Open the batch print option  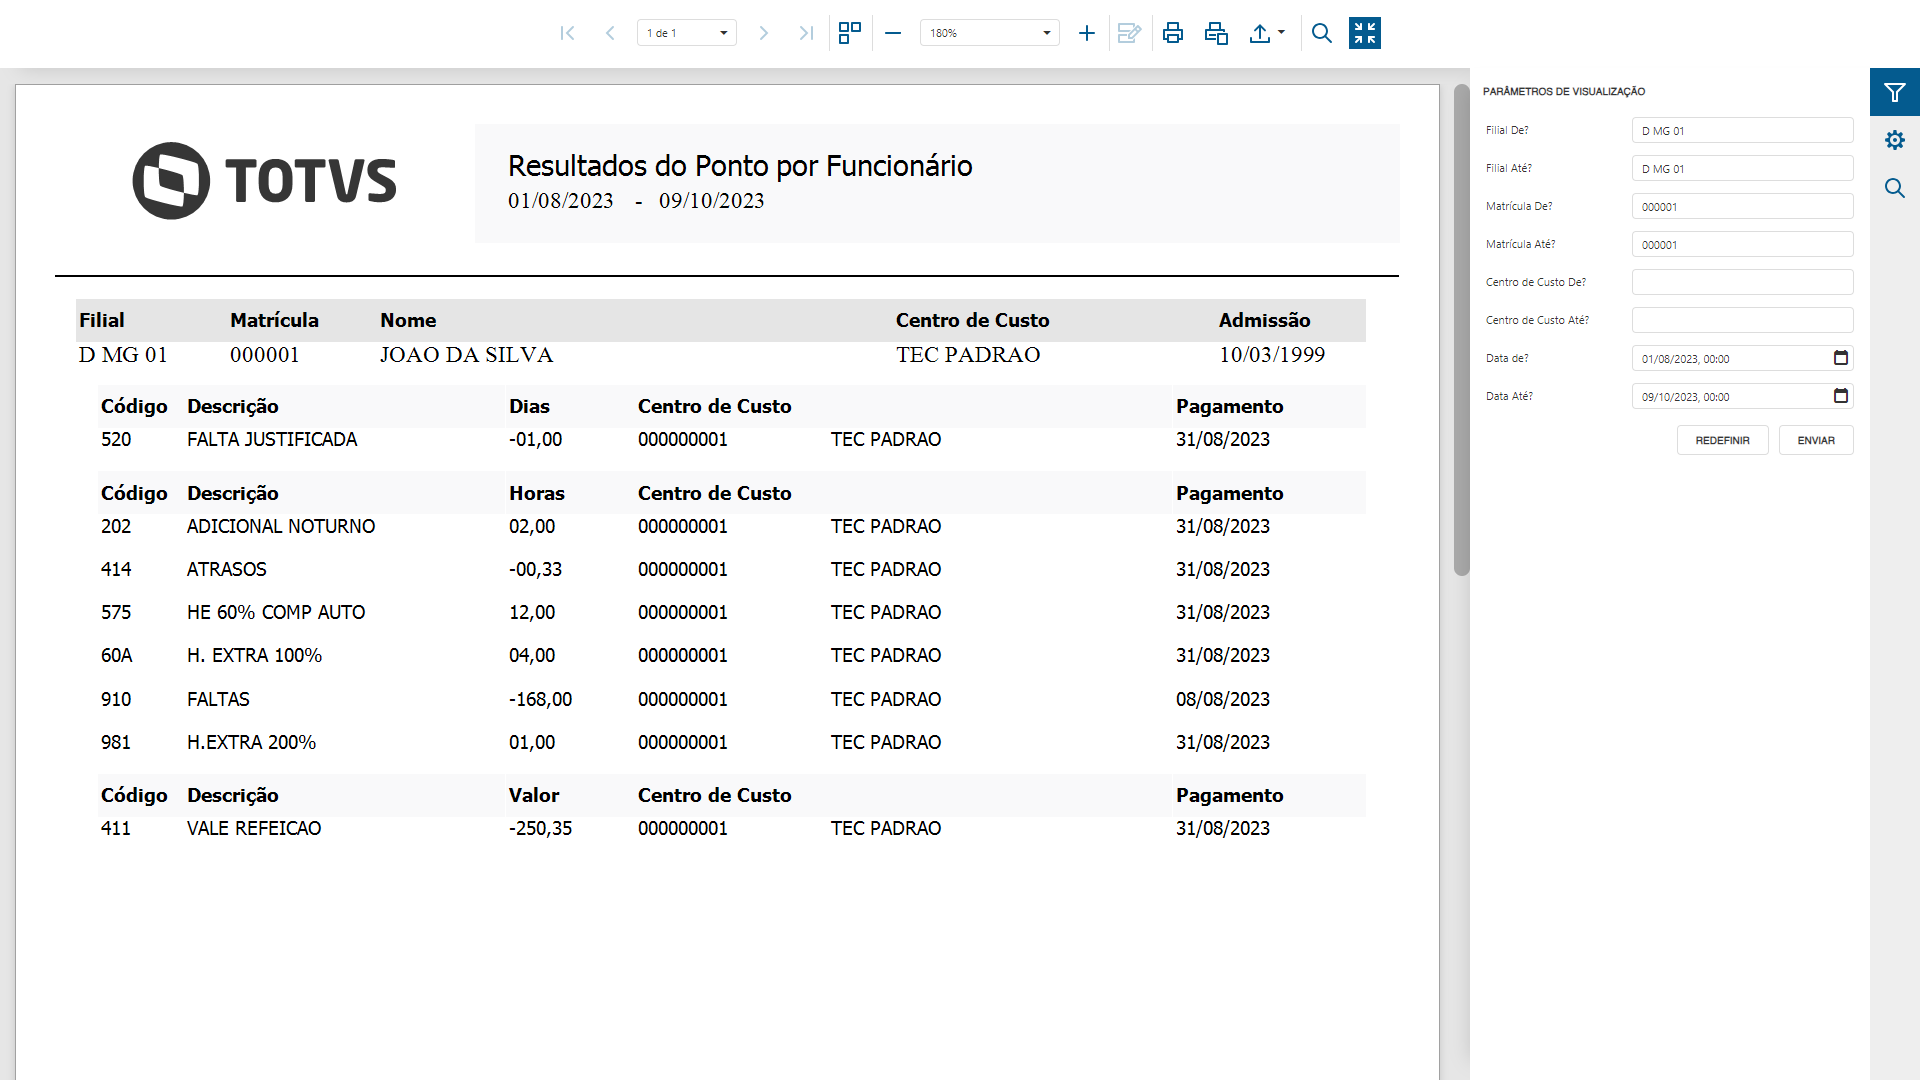point(1216,33)
